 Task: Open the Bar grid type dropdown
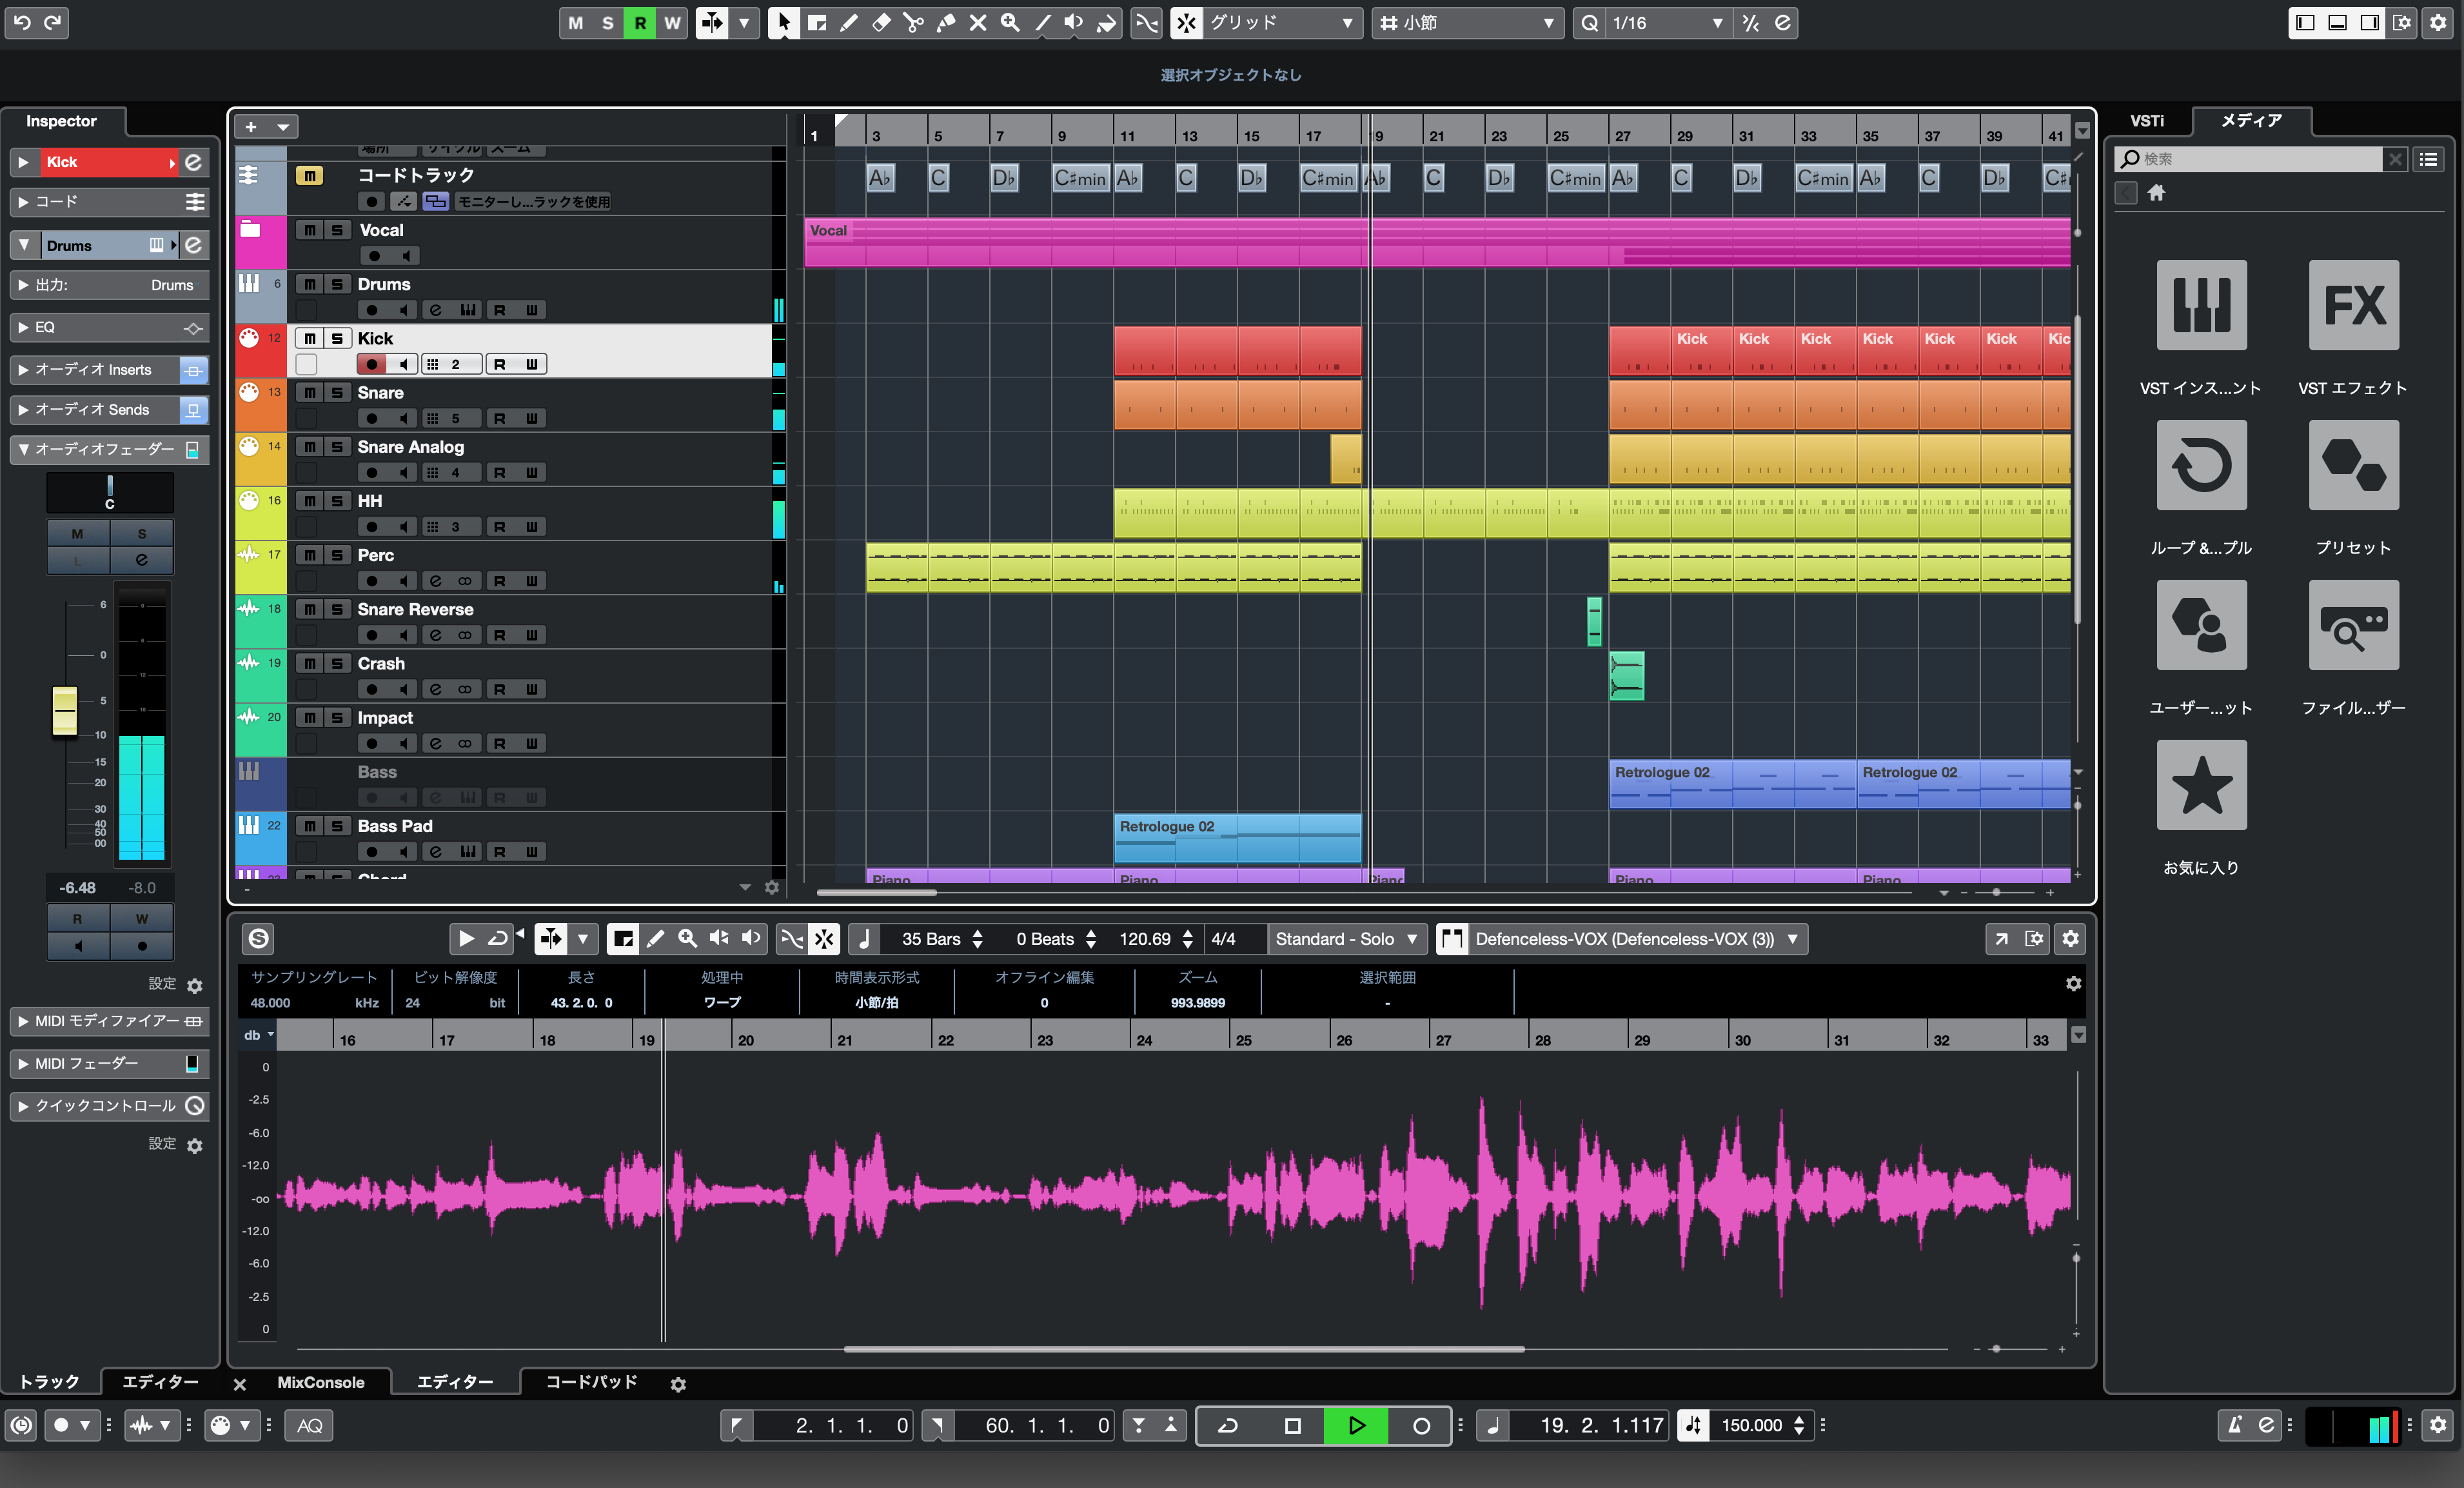click(x=1467, y=22)
